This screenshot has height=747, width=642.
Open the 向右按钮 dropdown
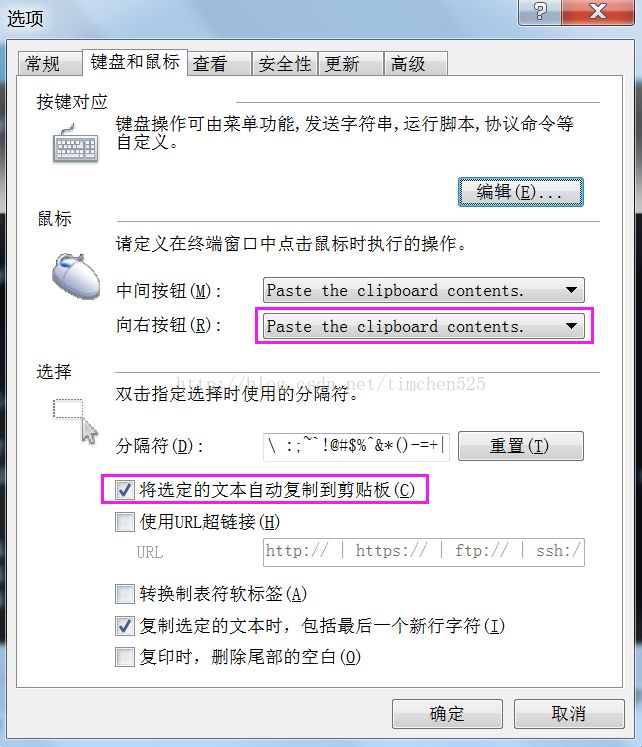tap(423, 326)
